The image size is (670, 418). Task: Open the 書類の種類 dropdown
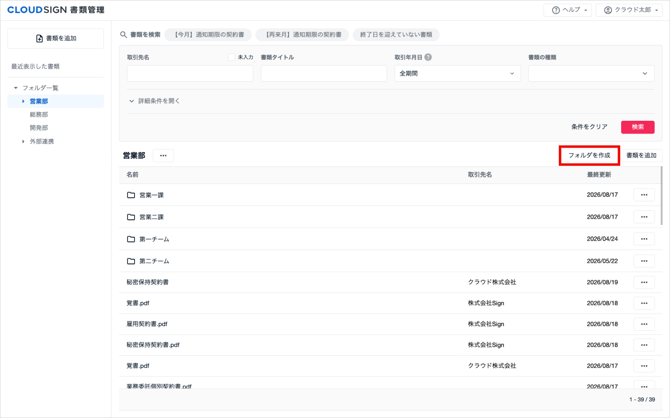tap(591, 74)
